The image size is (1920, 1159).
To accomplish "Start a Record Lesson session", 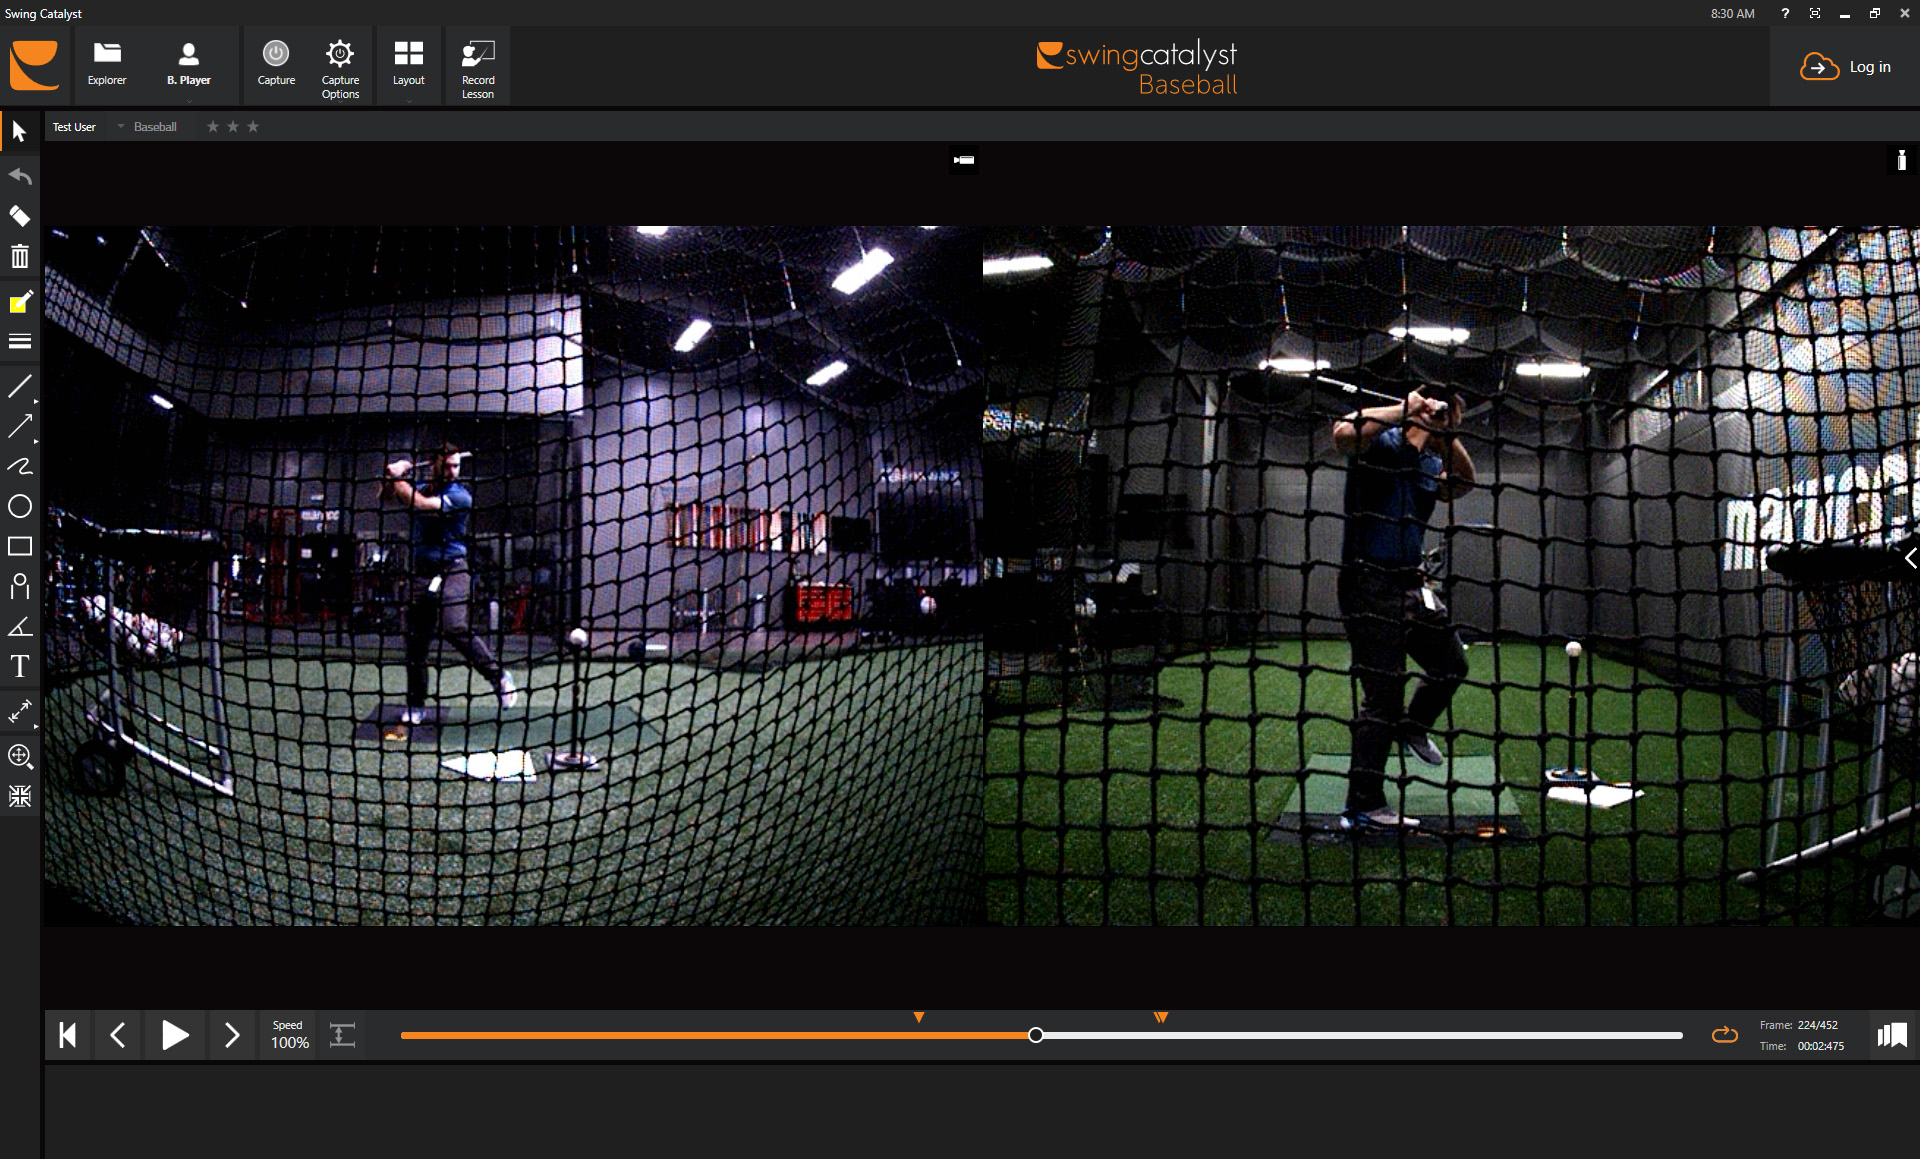I will [477, 66].
